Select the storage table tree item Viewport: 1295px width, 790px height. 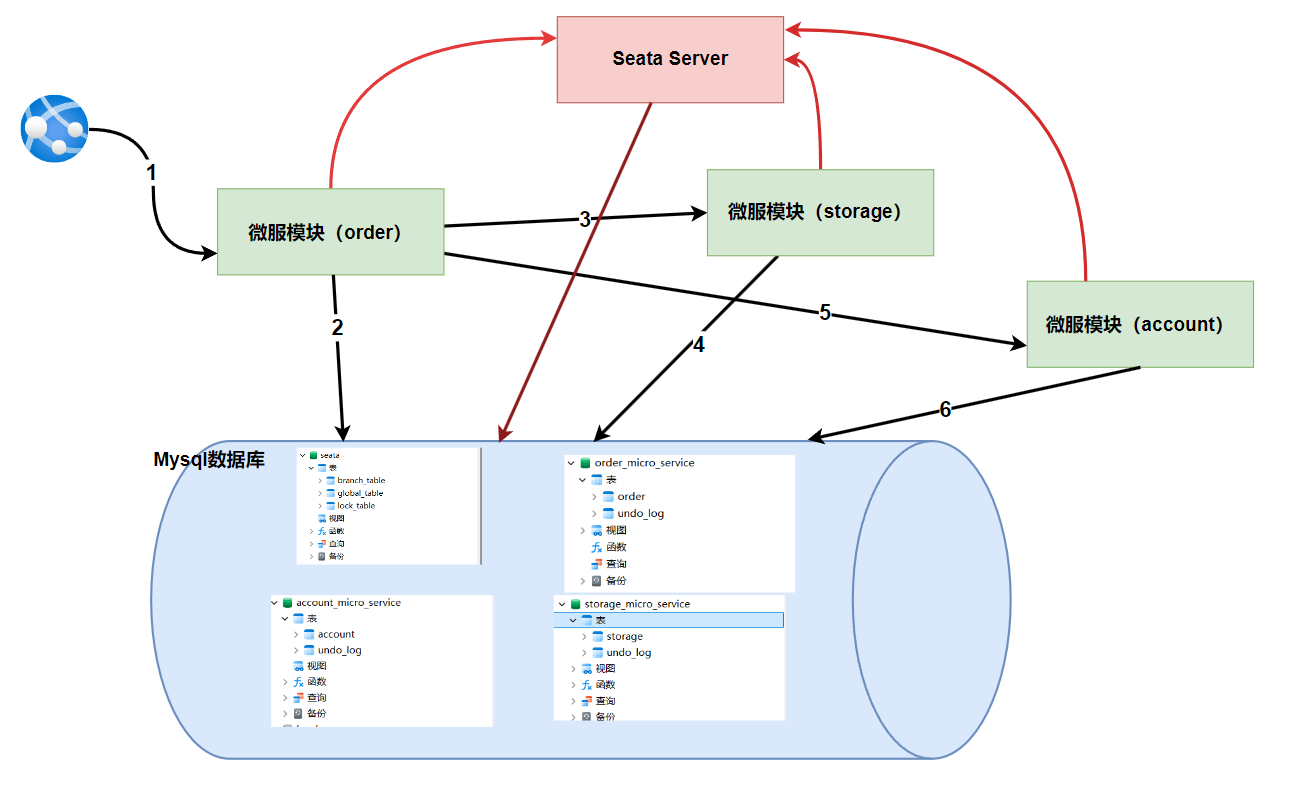(624, 637)
